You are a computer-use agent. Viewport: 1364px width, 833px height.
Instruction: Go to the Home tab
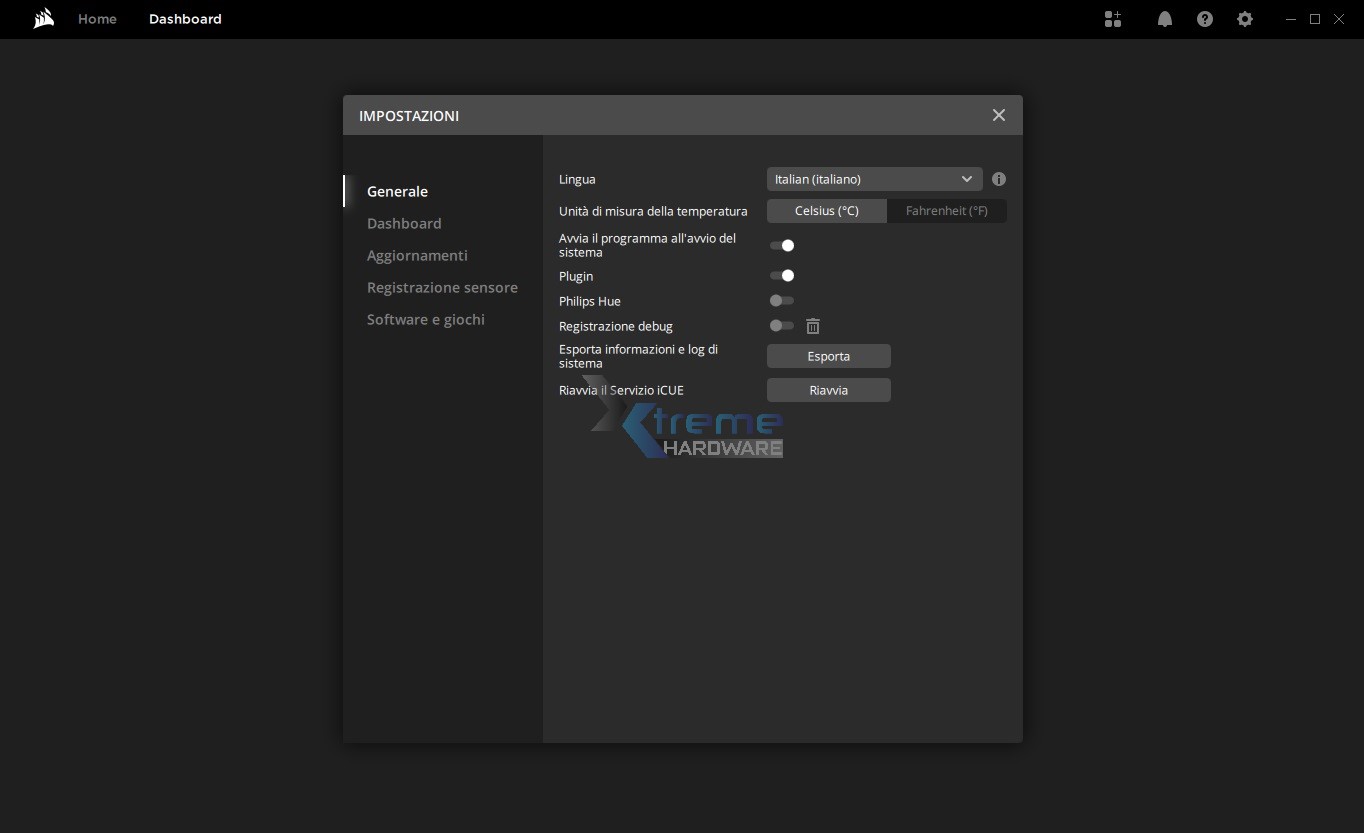[97, 19]
